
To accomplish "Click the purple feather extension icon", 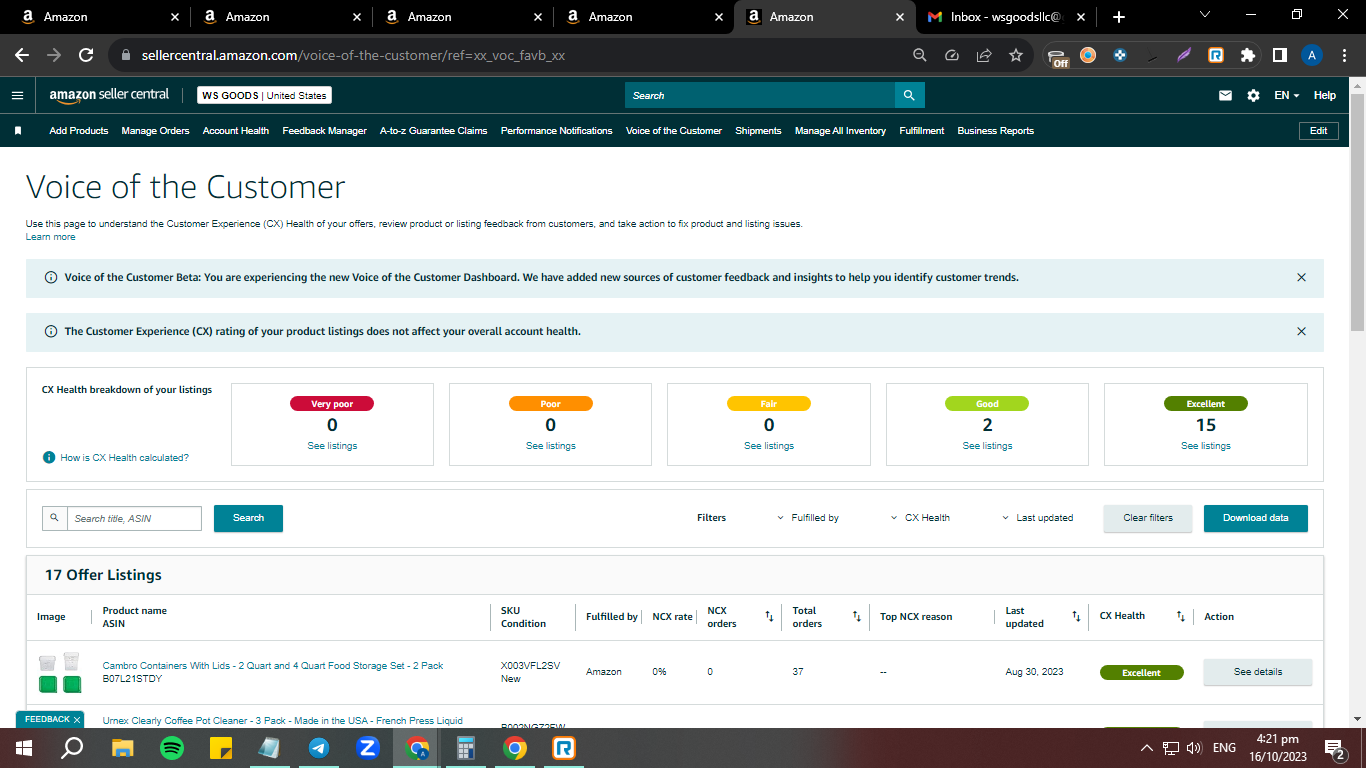I will pos(1184,56).
